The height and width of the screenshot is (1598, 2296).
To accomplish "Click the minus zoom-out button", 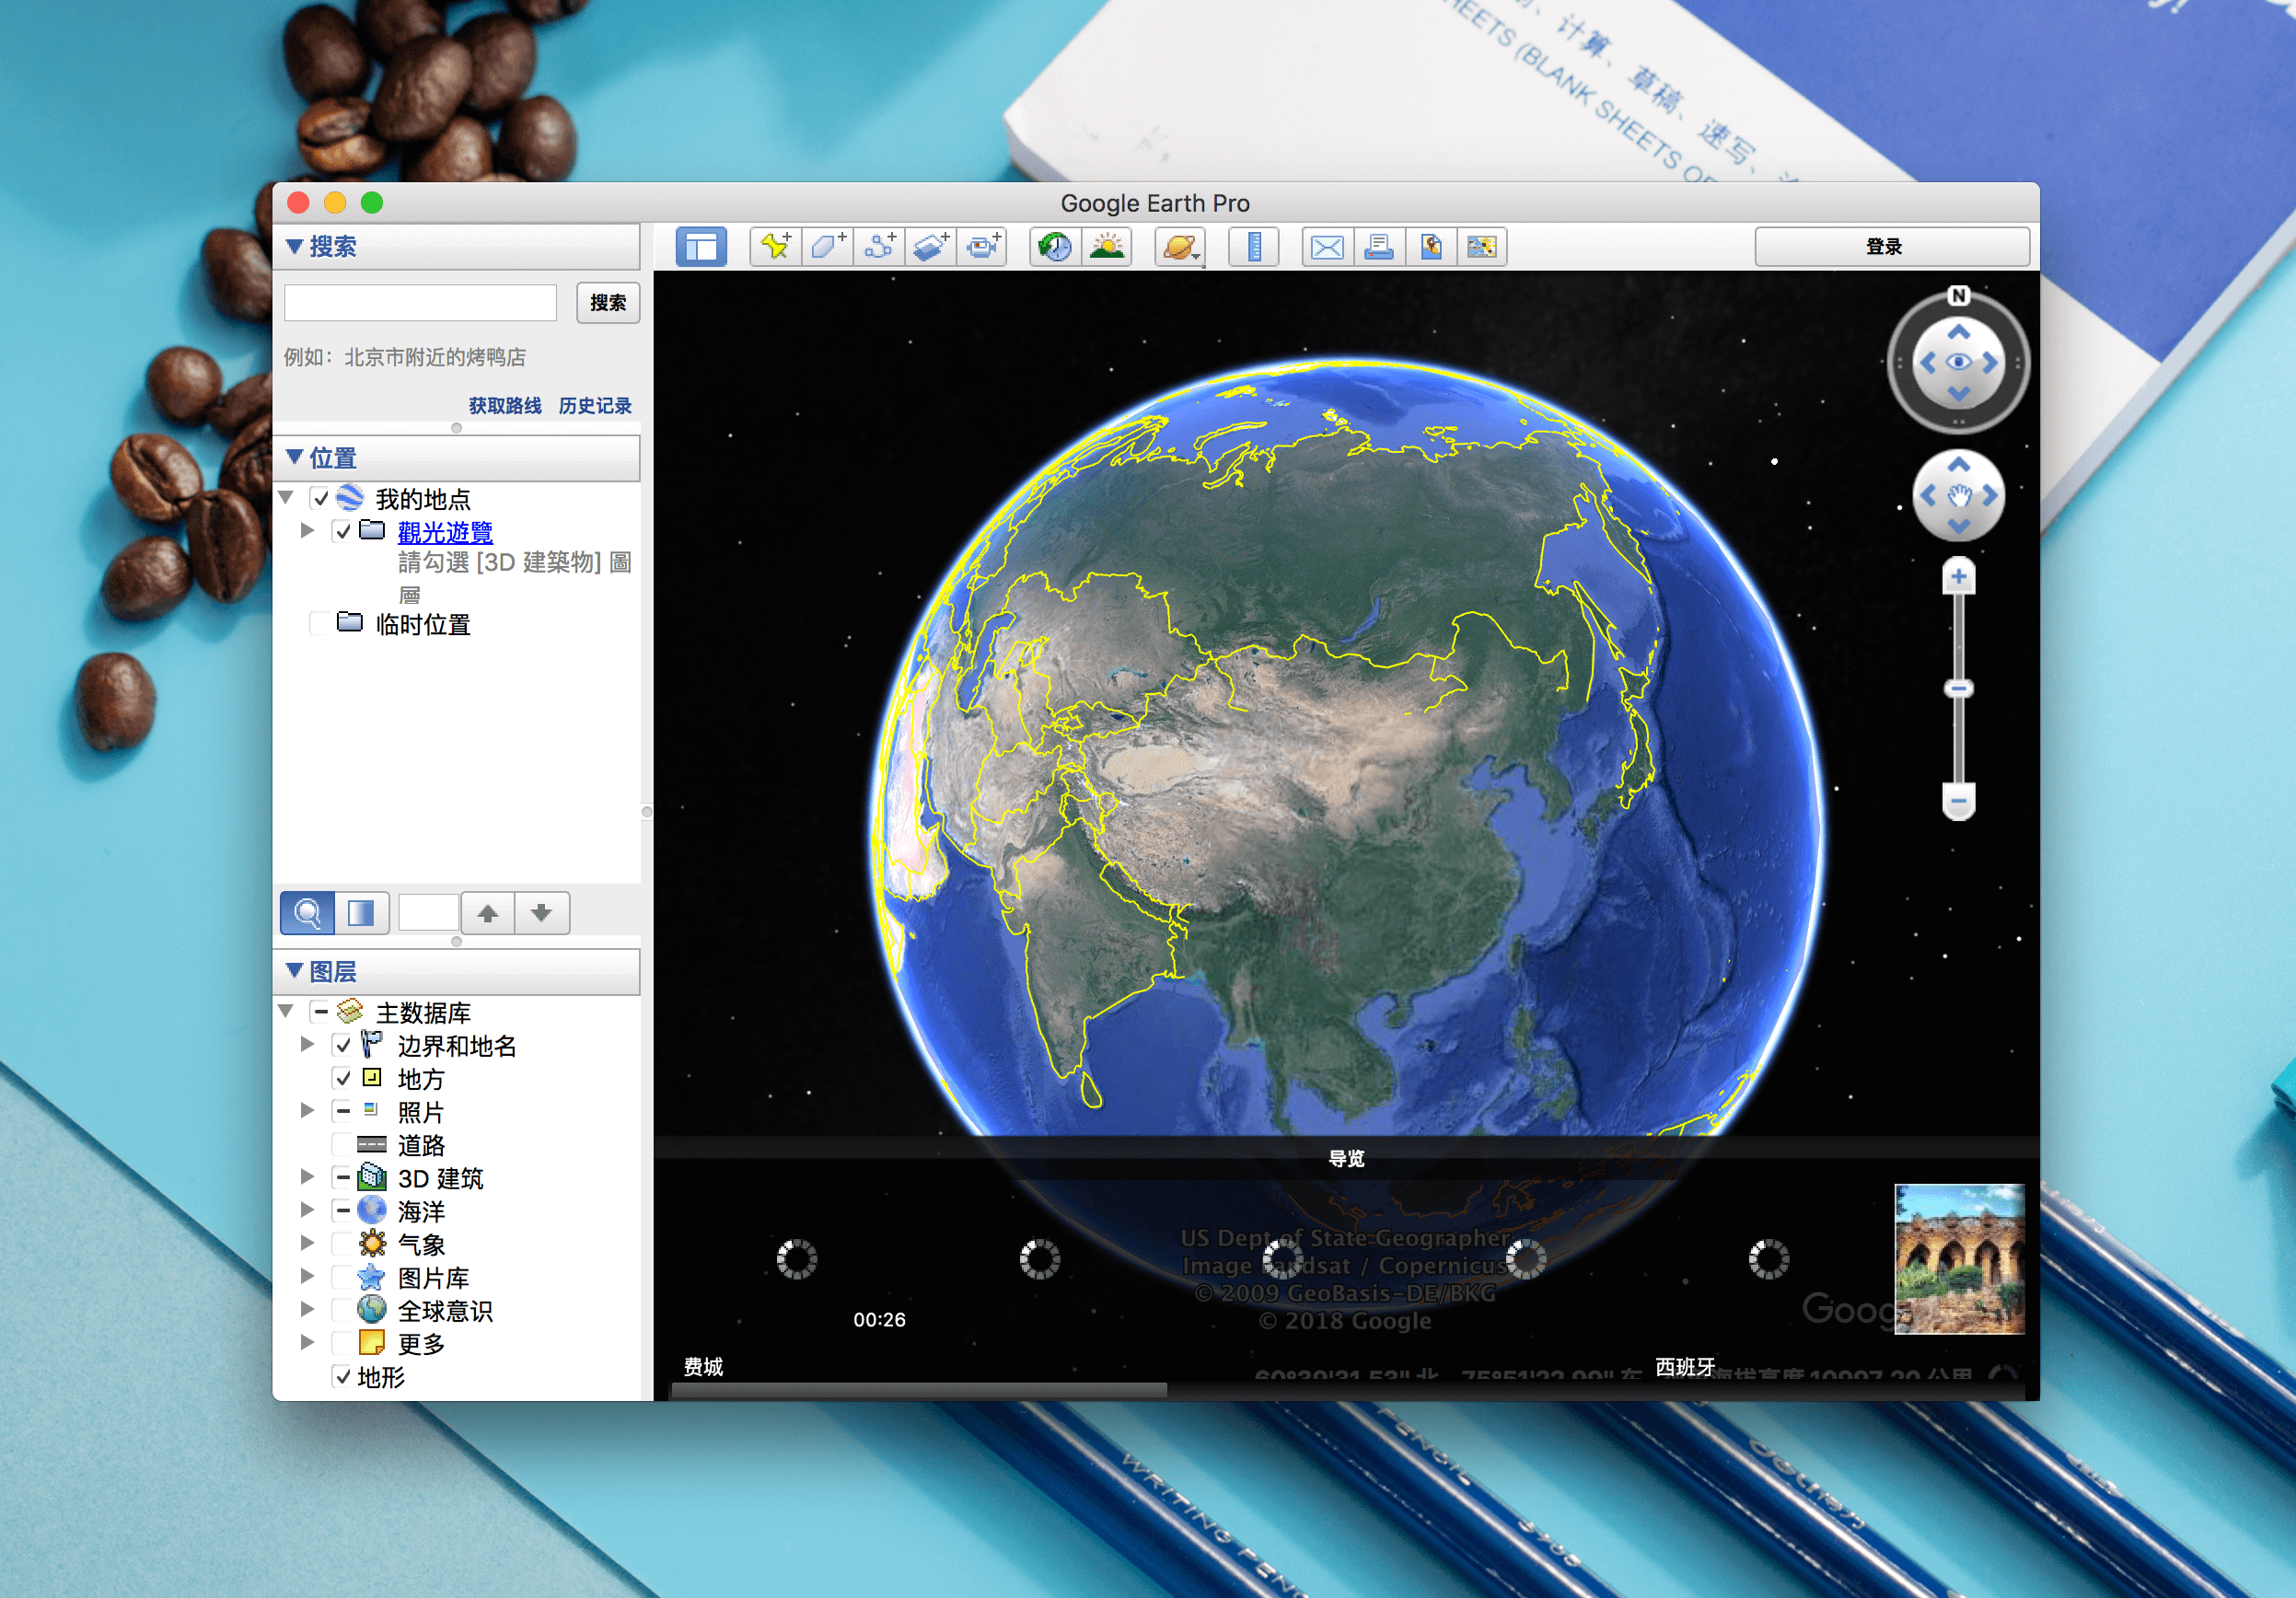I will click(1958, 801).
